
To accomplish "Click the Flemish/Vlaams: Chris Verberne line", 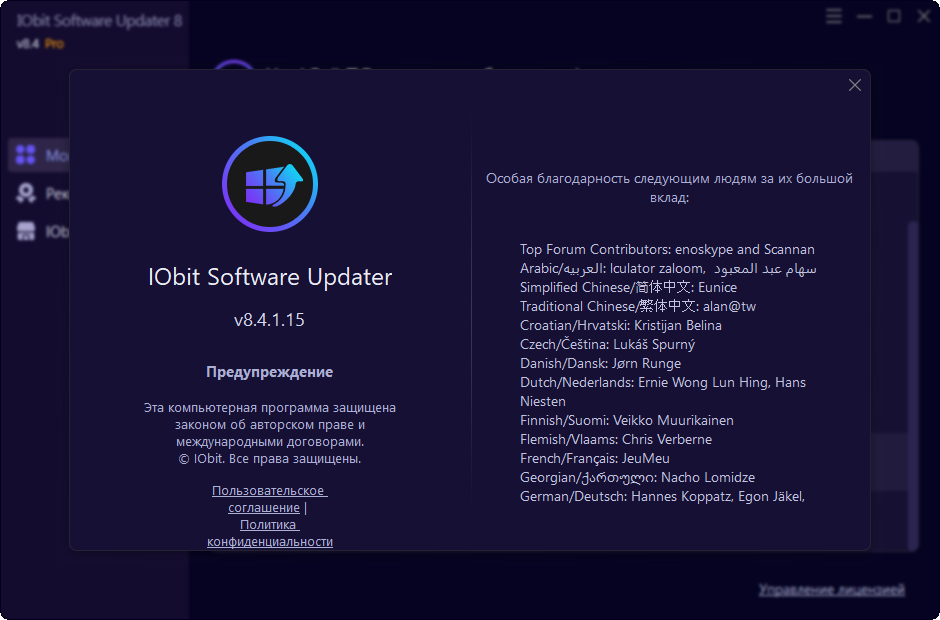I will 616,440.
